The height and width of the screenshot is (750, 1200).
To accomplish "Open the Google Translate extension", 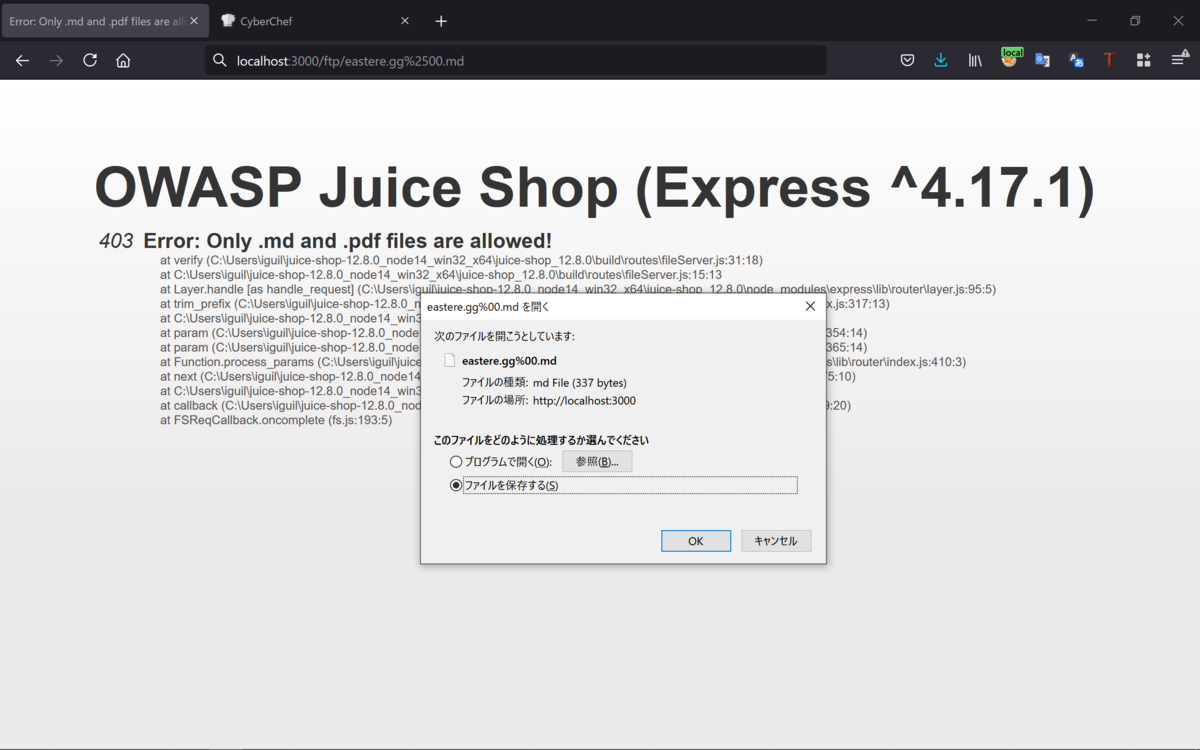I will [1042, 61].
